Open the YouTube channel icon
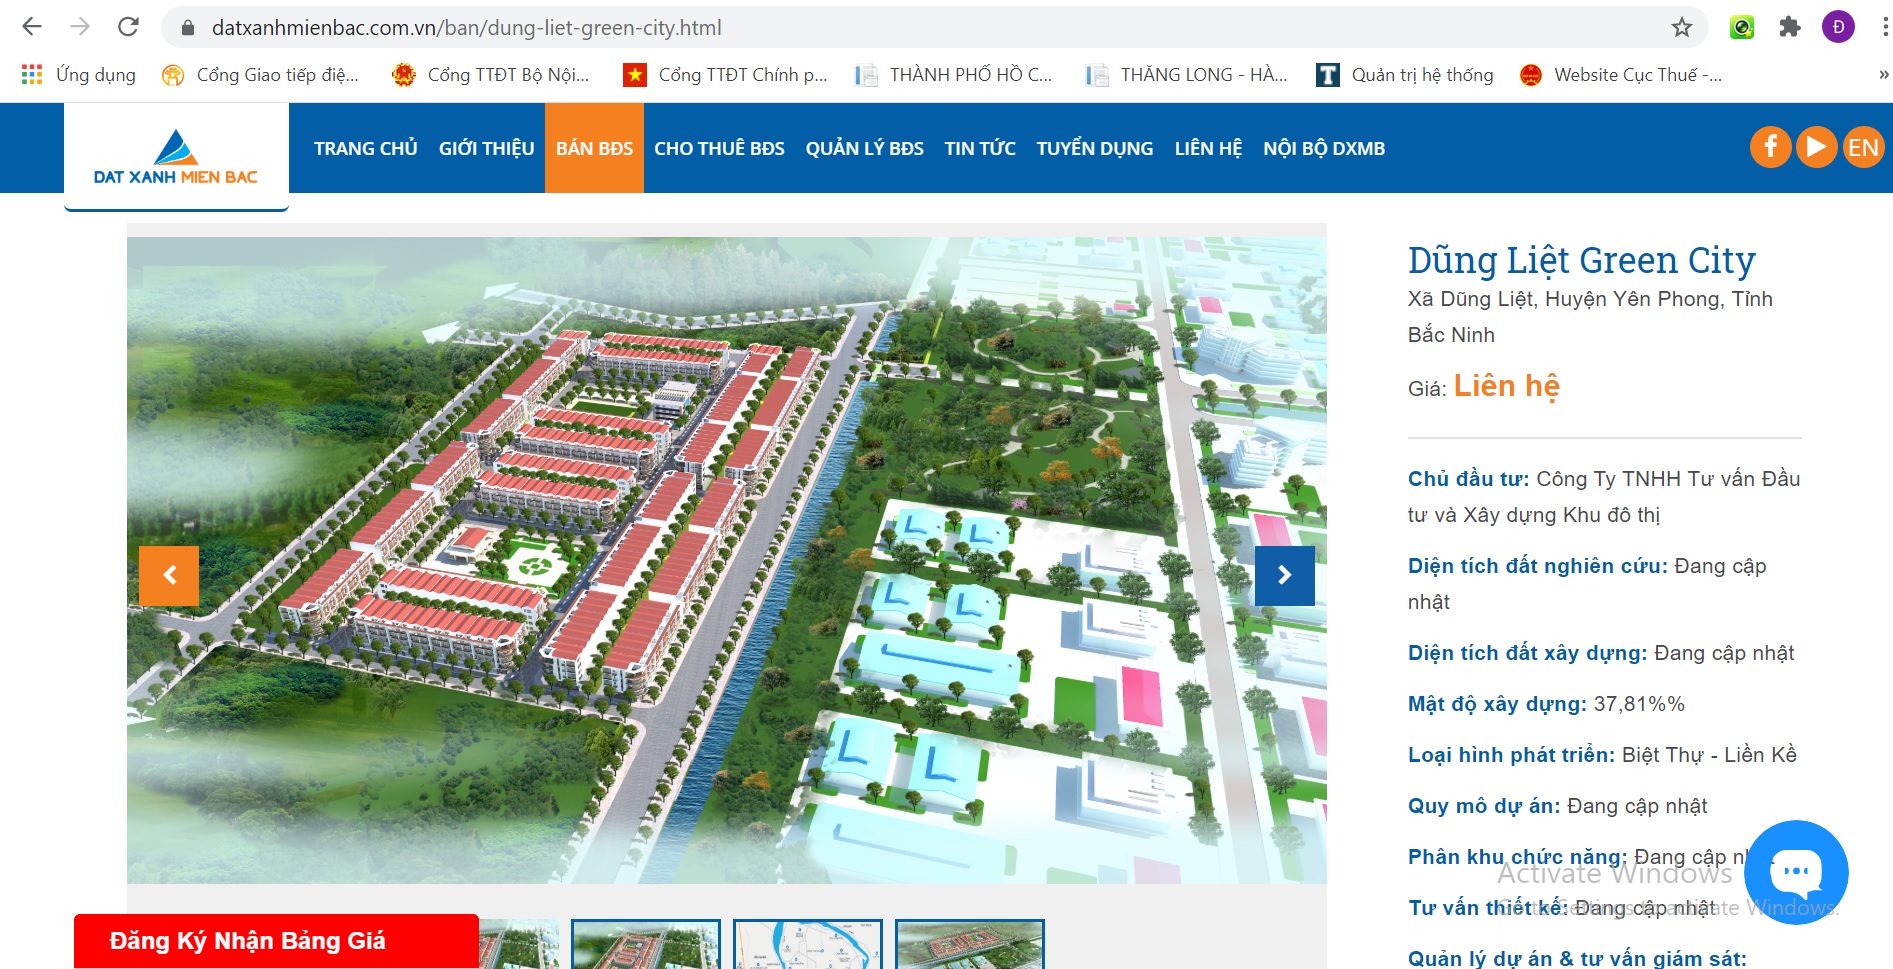 click(1817, 146)
